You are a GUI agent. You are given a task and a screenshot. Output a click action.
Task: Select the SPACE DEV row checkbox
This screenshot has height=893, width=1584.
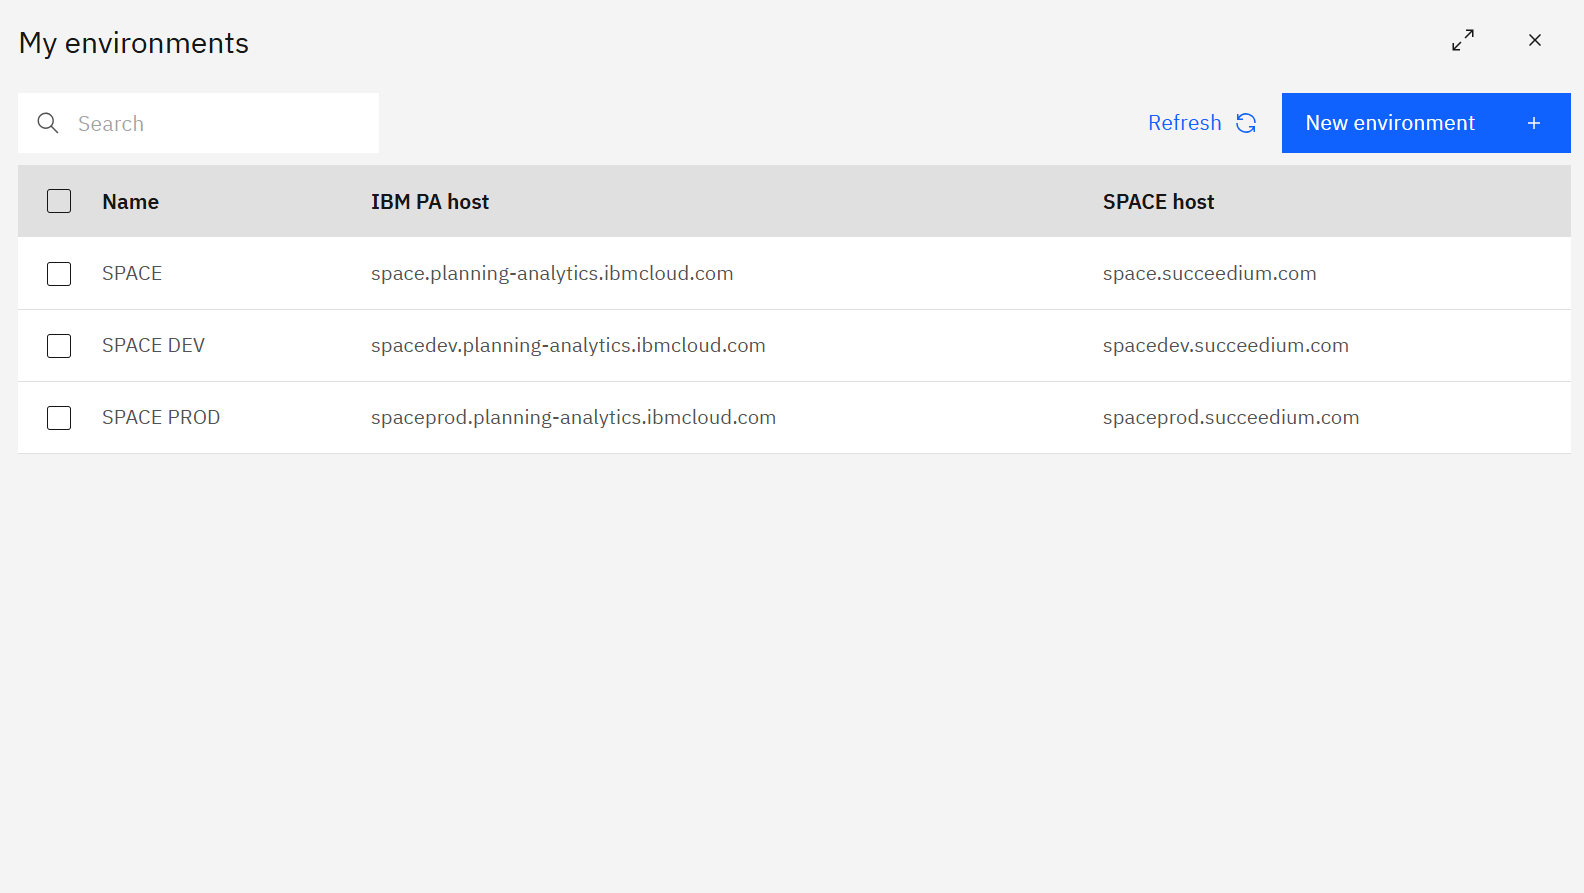point(59,346)
